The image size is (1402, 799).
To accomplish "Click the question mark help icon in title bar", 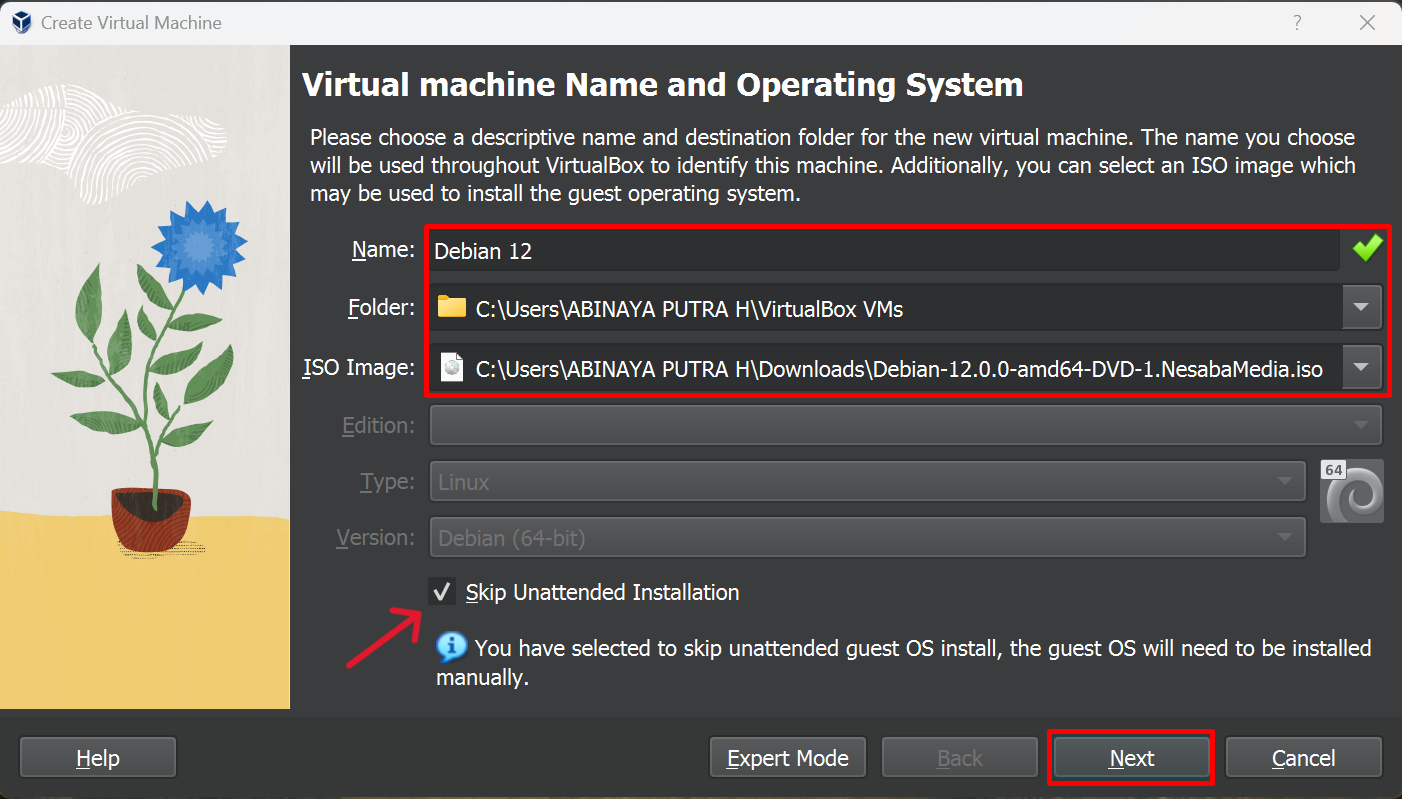I will [x=1297, y=22].
